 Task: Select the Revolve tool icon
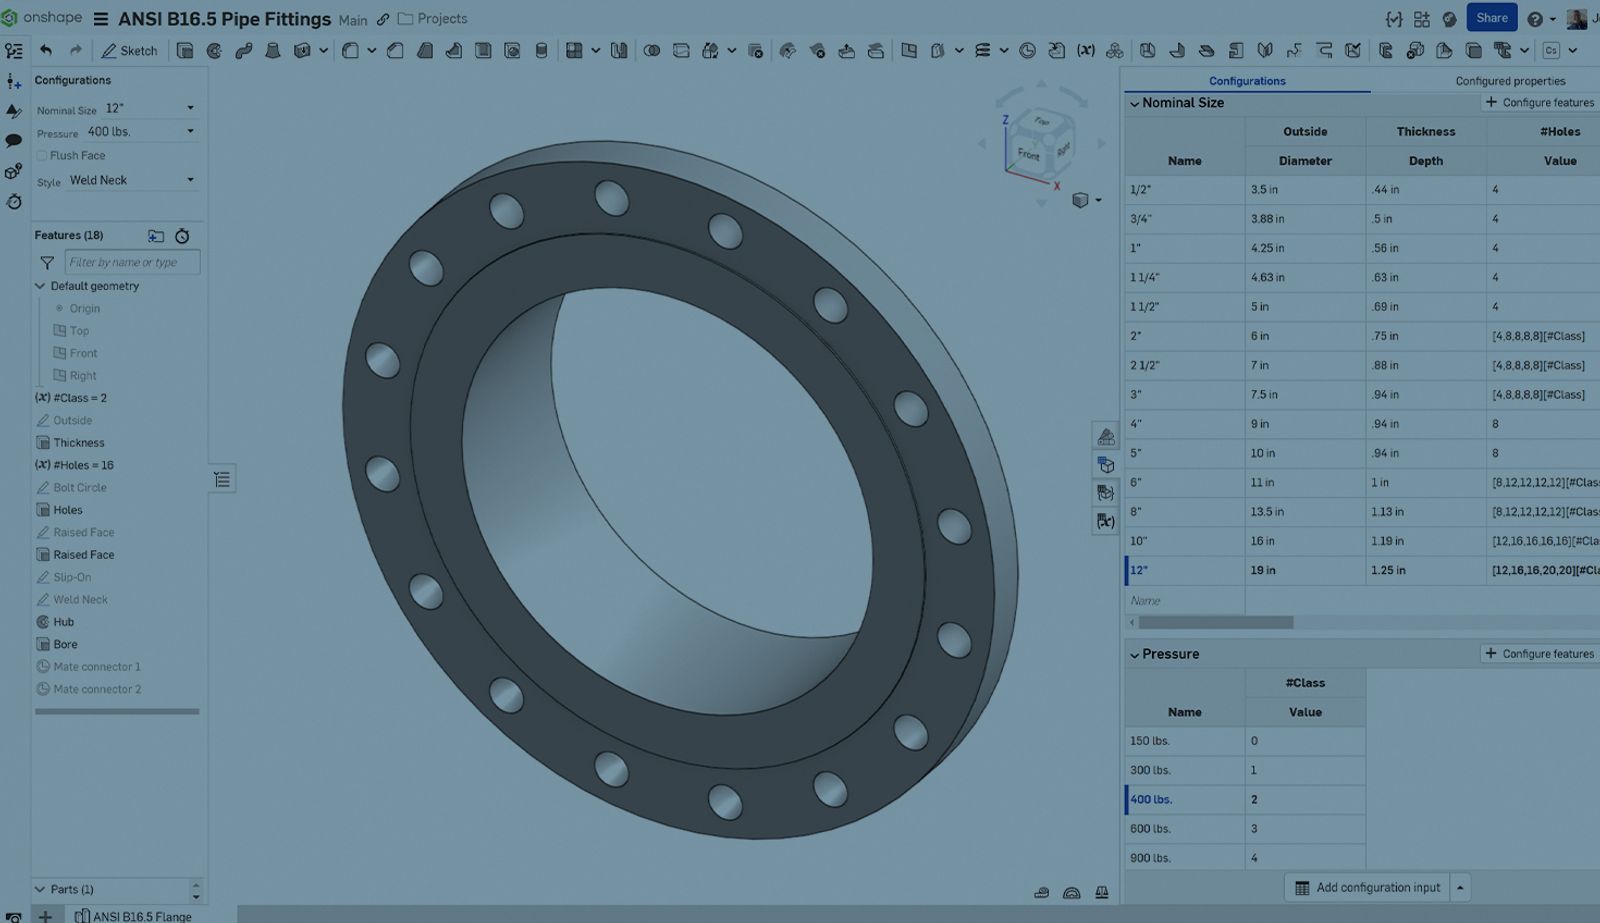[214, 50]
